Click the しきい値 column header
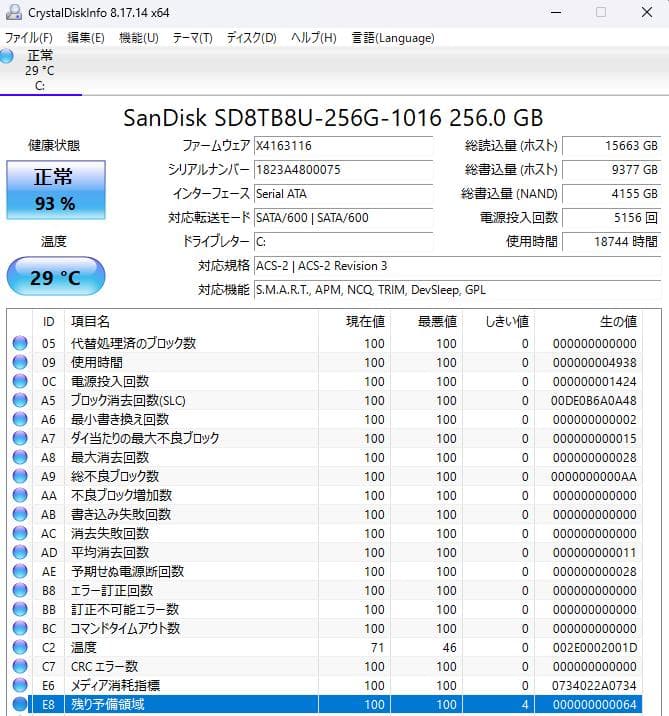669x716 pixels. click(499, 321)
